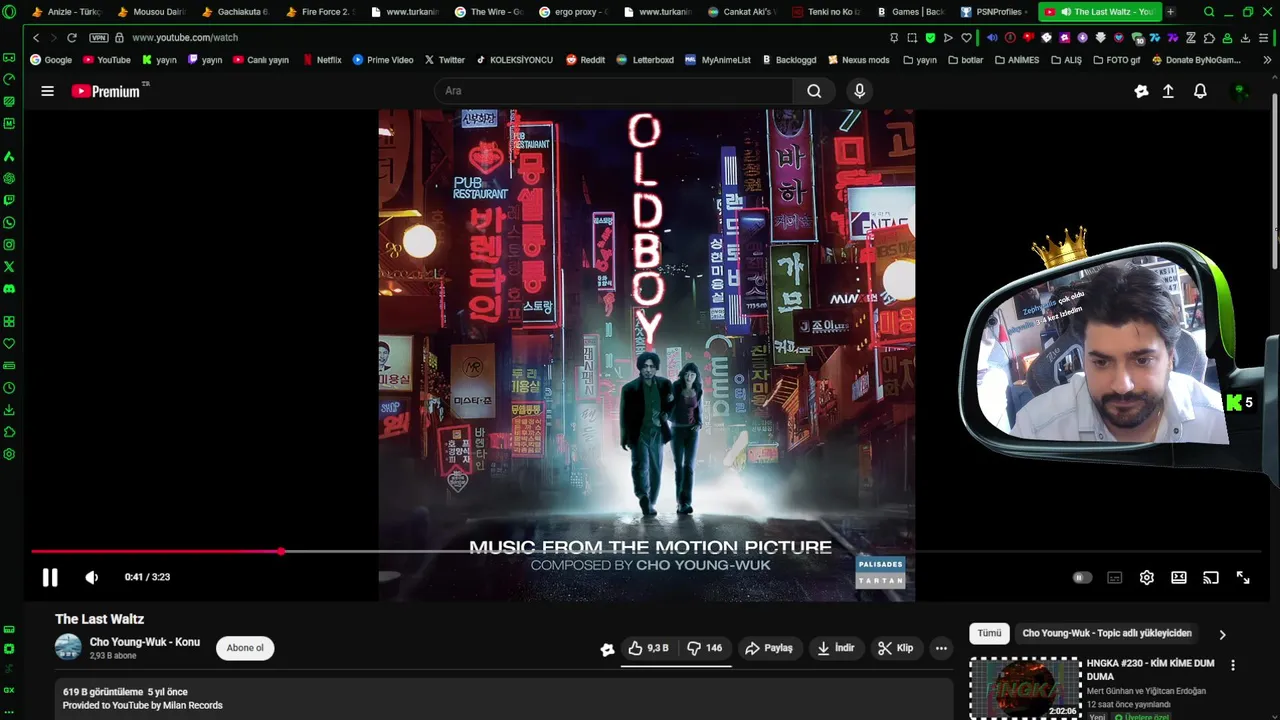This screenshot has width=1280, height=720.
Task: Pause the video with the pause button
Action: click(50, 577)
